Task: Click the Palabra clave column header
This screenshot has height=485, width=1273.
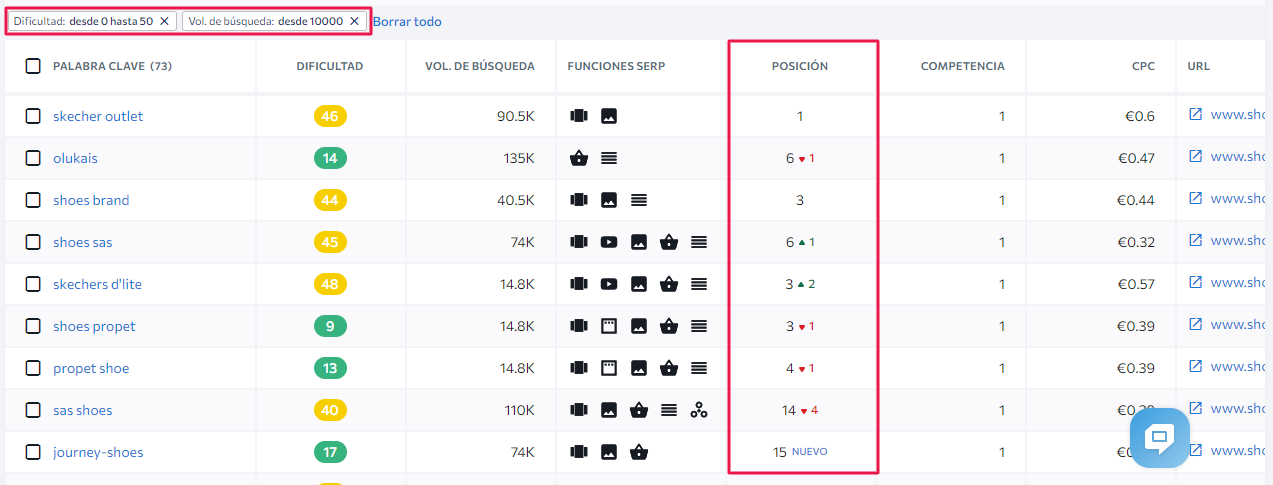Action: [x=112, y=66]
